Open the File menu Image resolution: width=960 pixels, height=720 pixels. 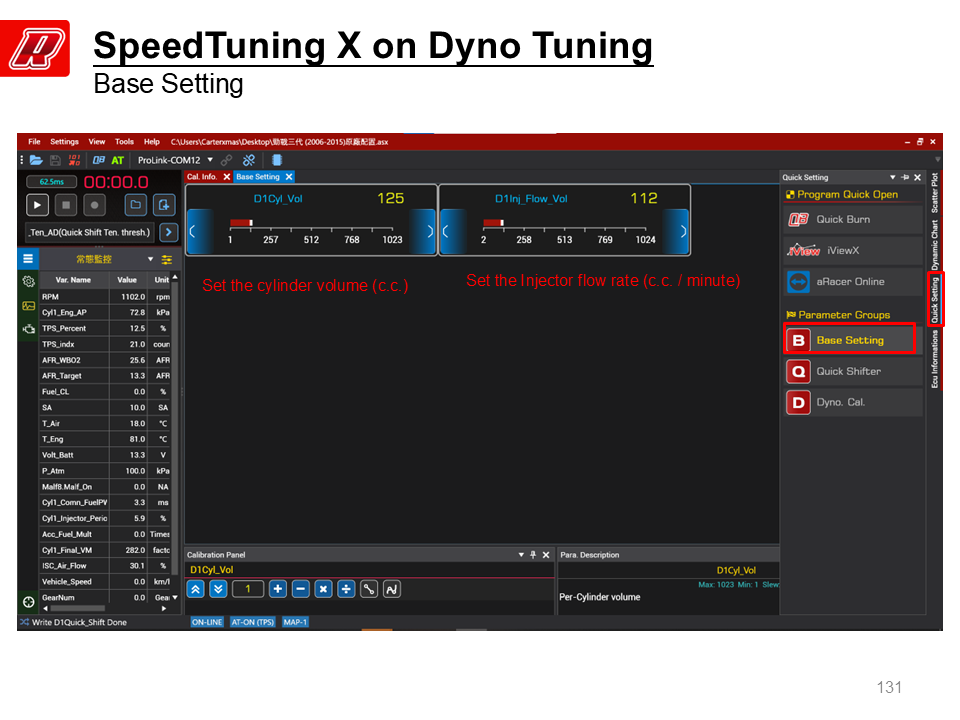[x=34, y=141]
